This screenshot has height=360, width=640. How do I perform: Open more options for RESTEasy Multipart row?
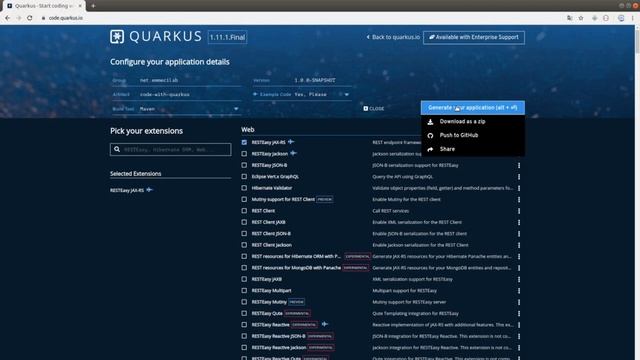pos(519,291)
